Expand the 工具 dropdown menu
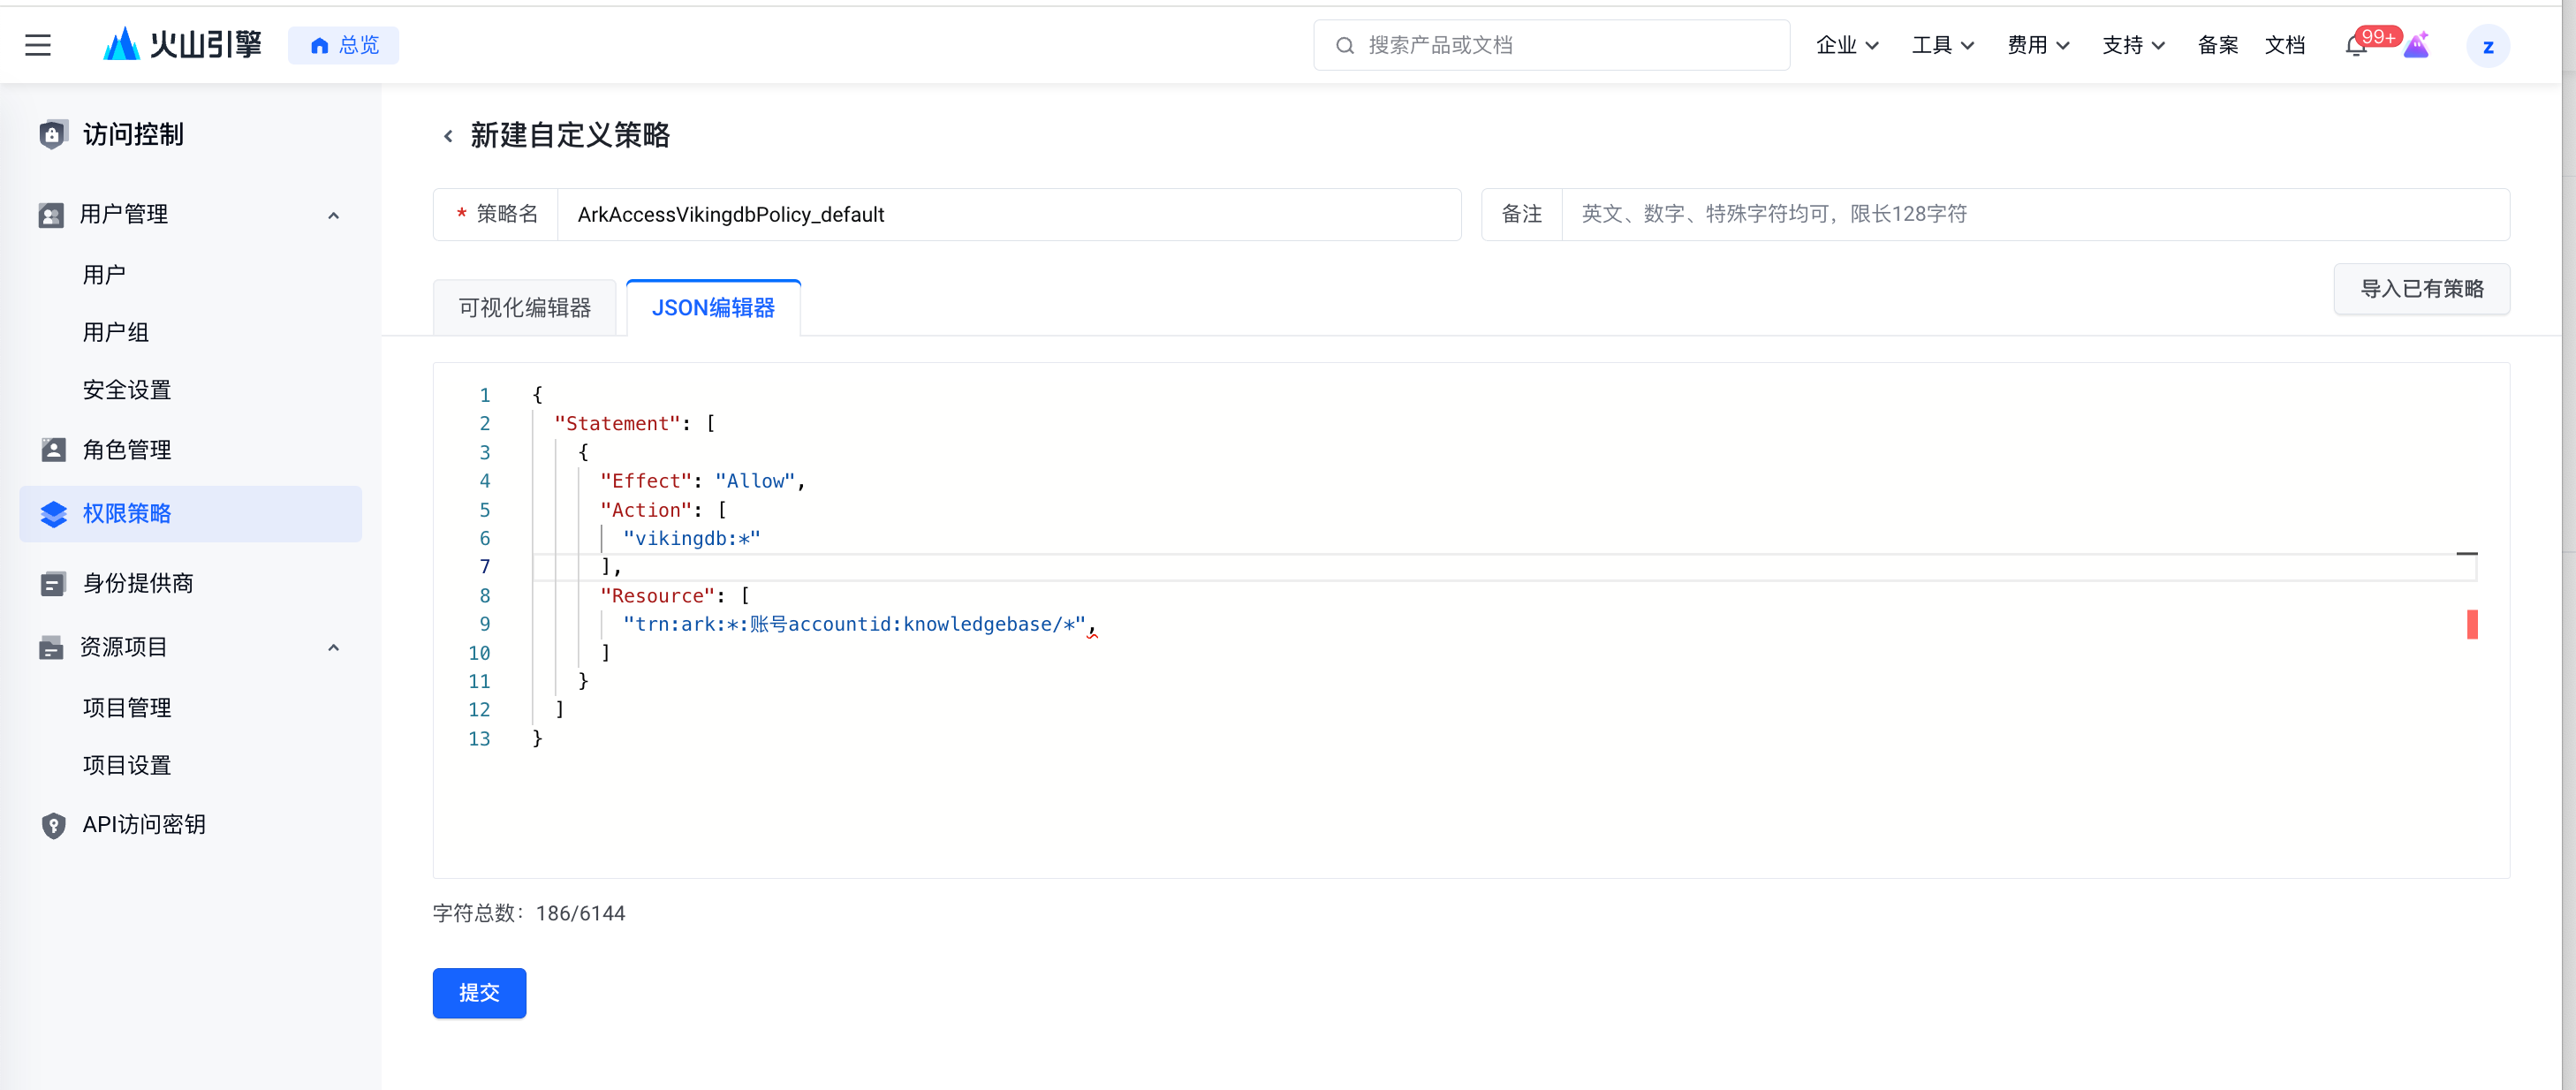The image size is (2576, 1090). [x=1941, y=45]
